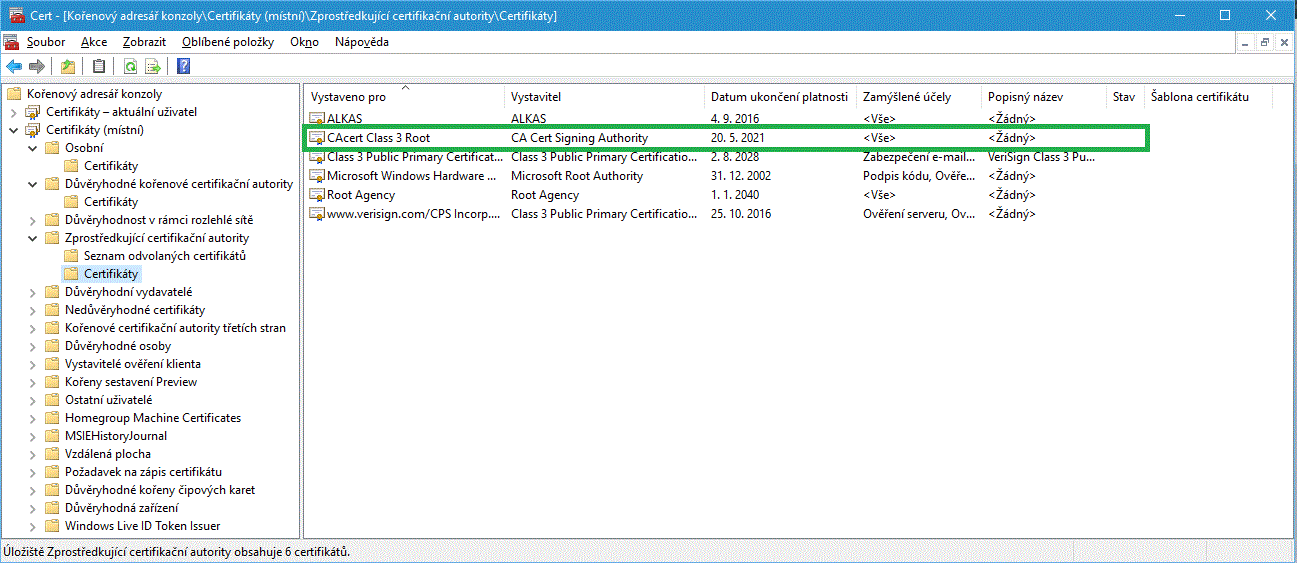
Task: Open the Zobrazit menu
Action: [144, 42]
